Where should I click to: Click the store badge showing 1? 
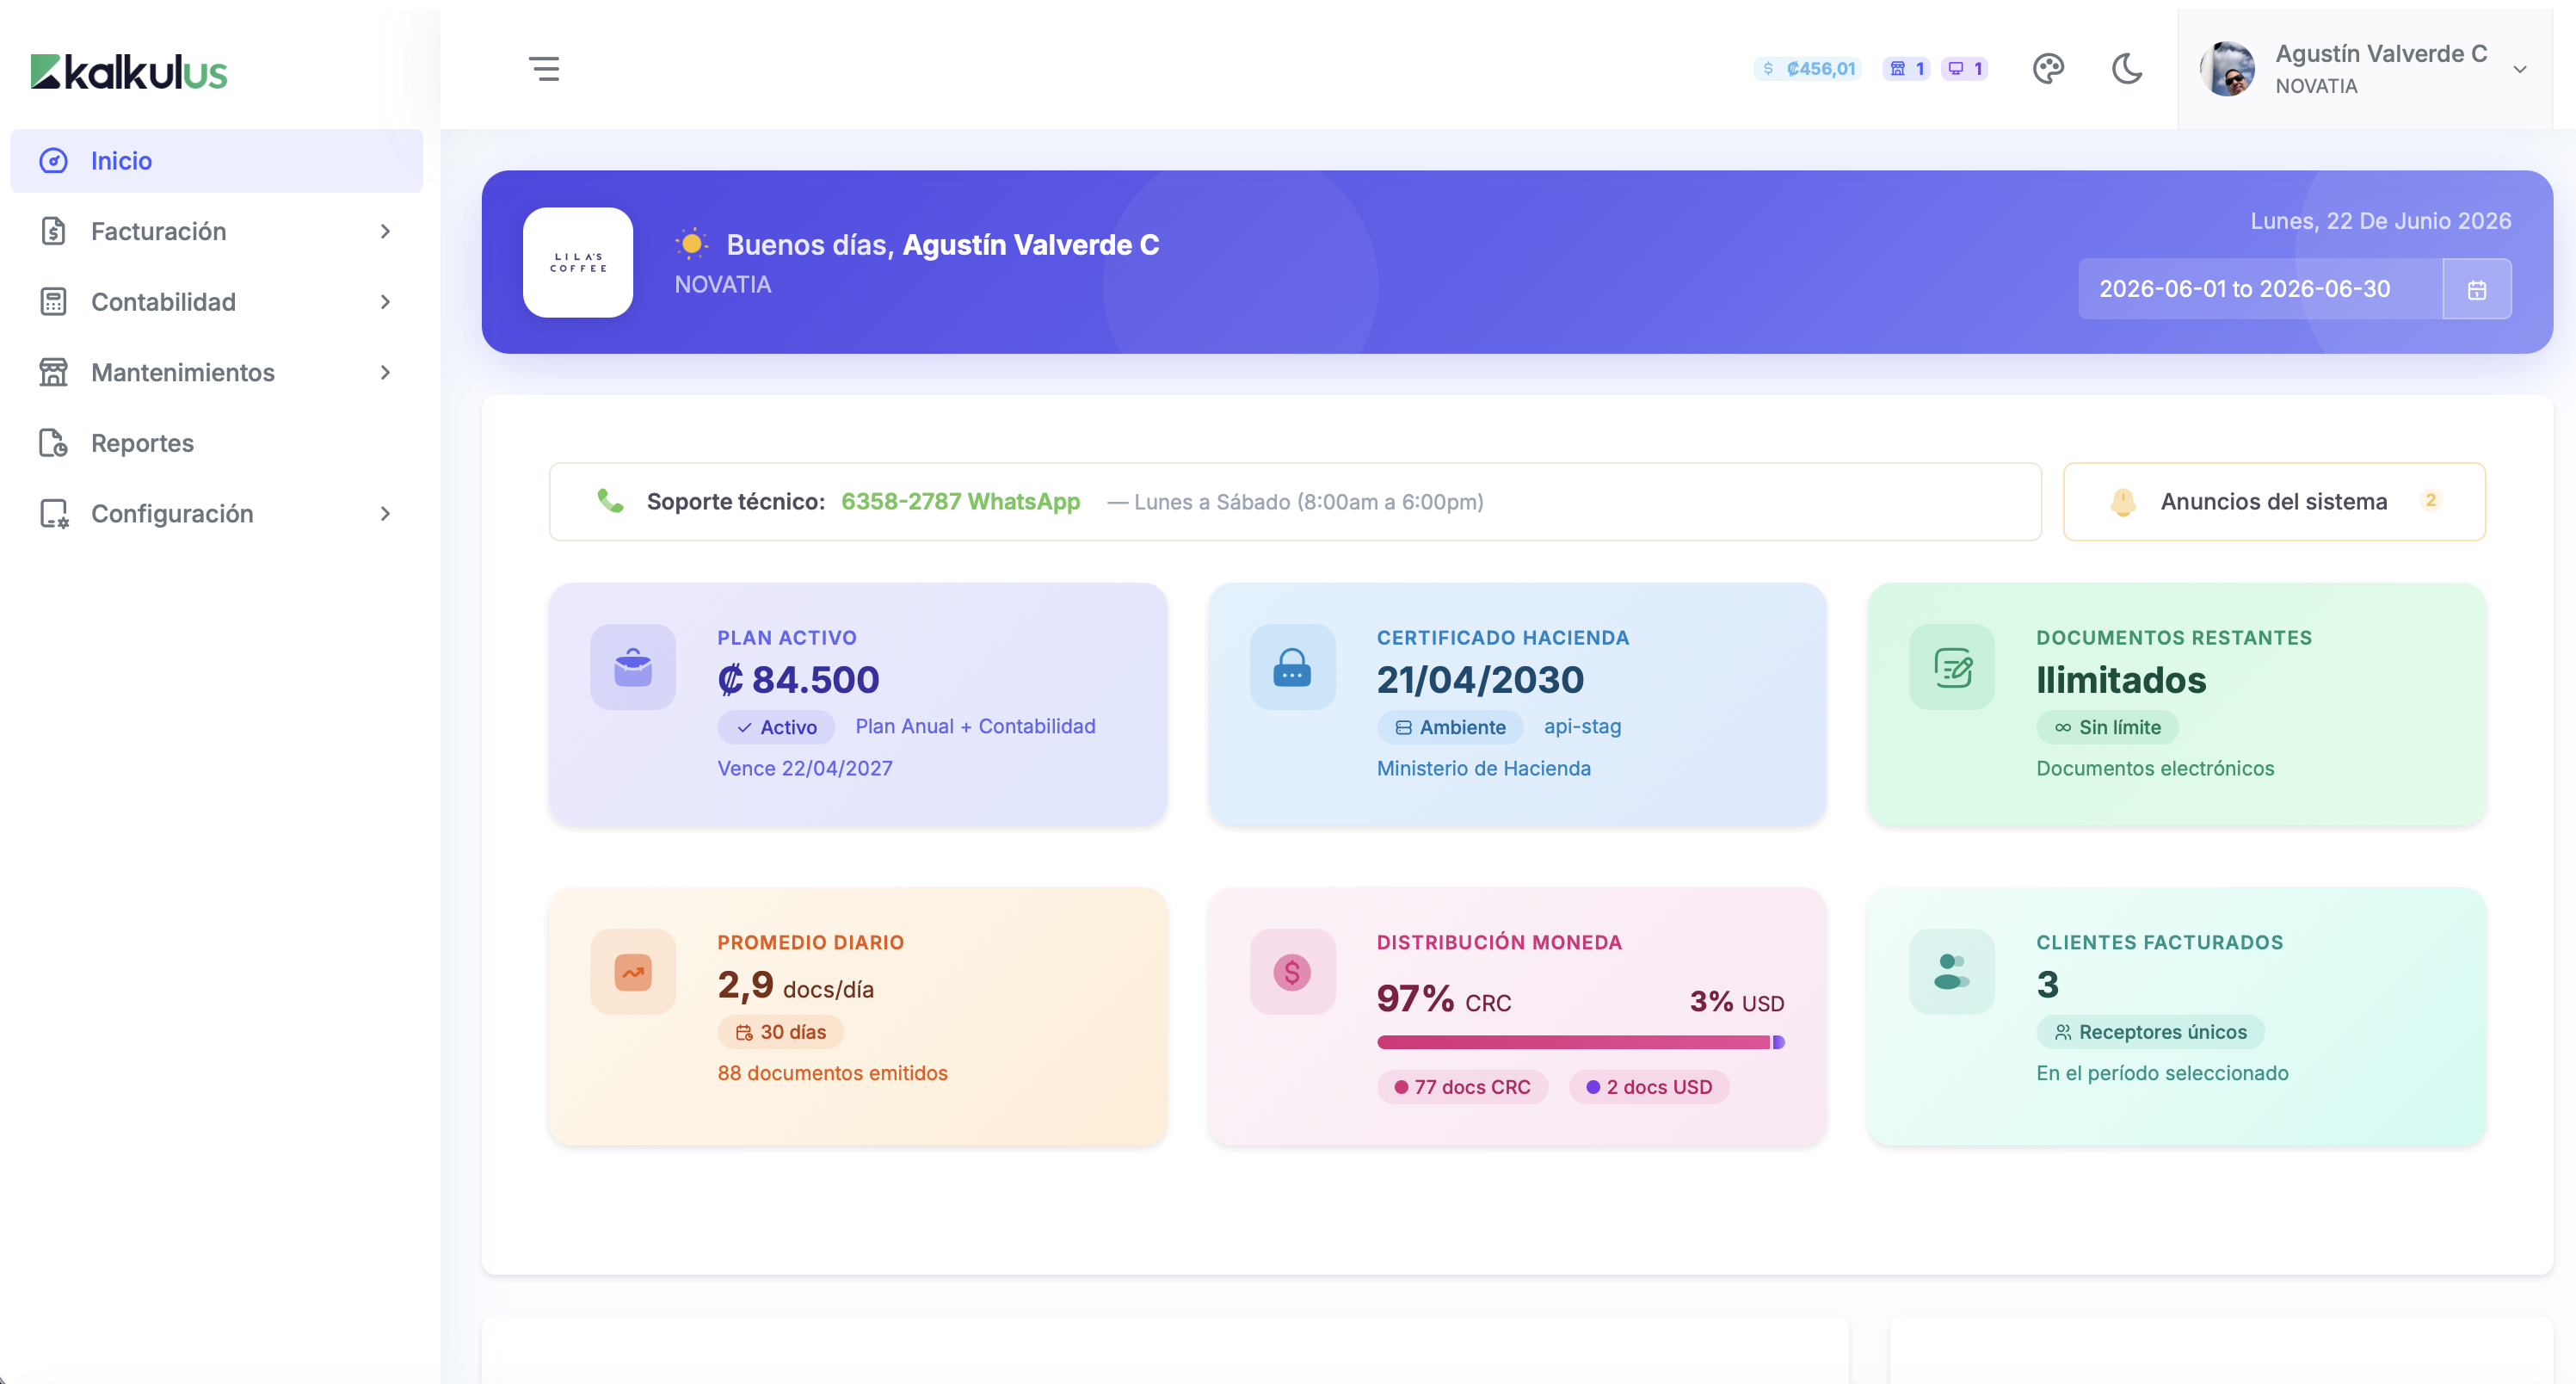coord(1907,69)
